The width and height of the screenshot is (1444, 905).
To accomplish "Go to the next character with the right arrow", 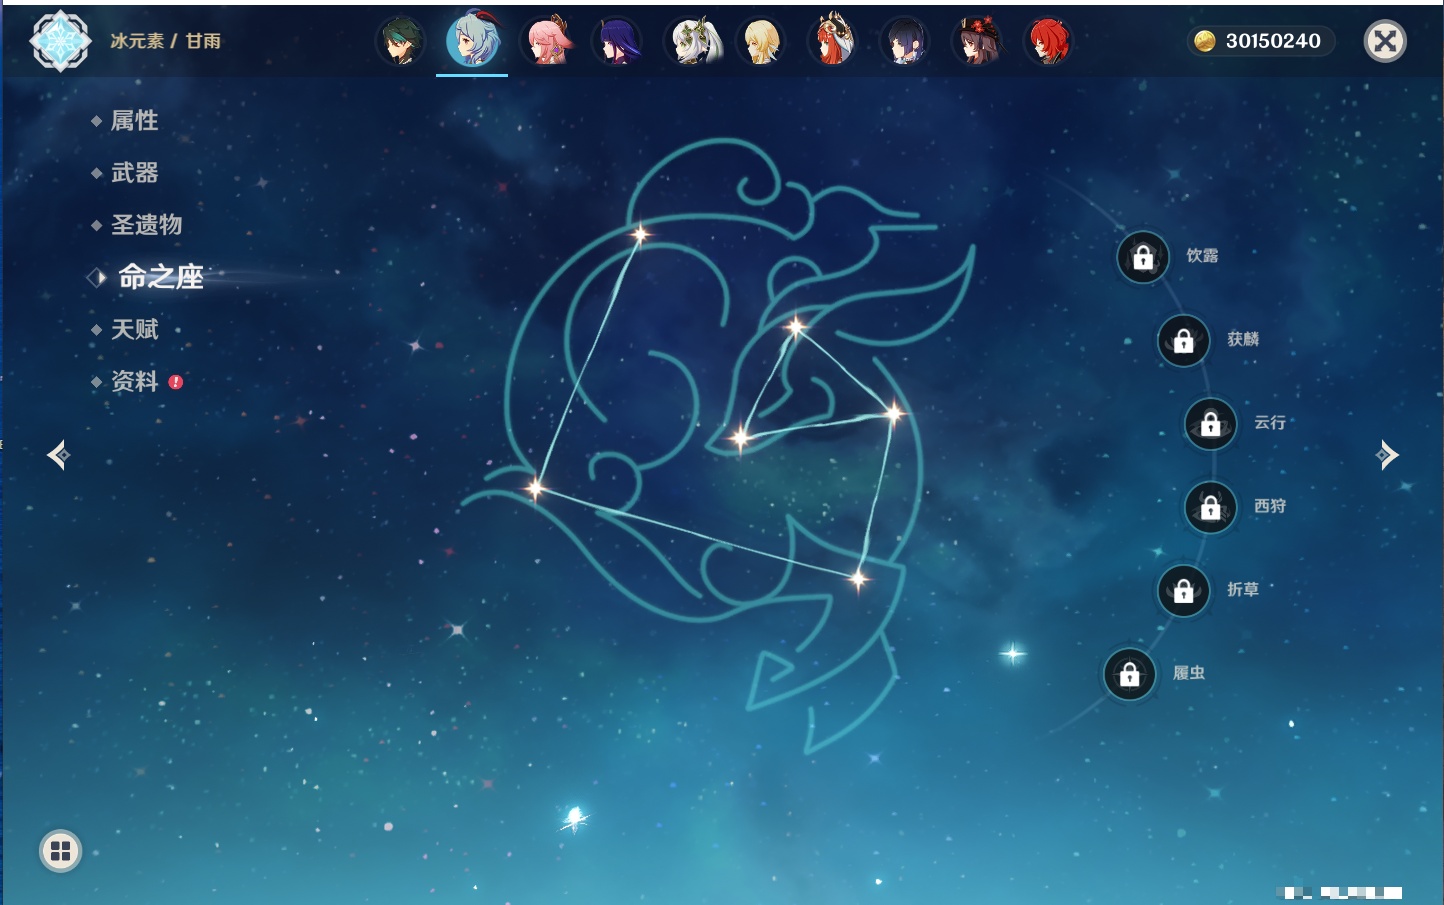I will pos(1387,455).
